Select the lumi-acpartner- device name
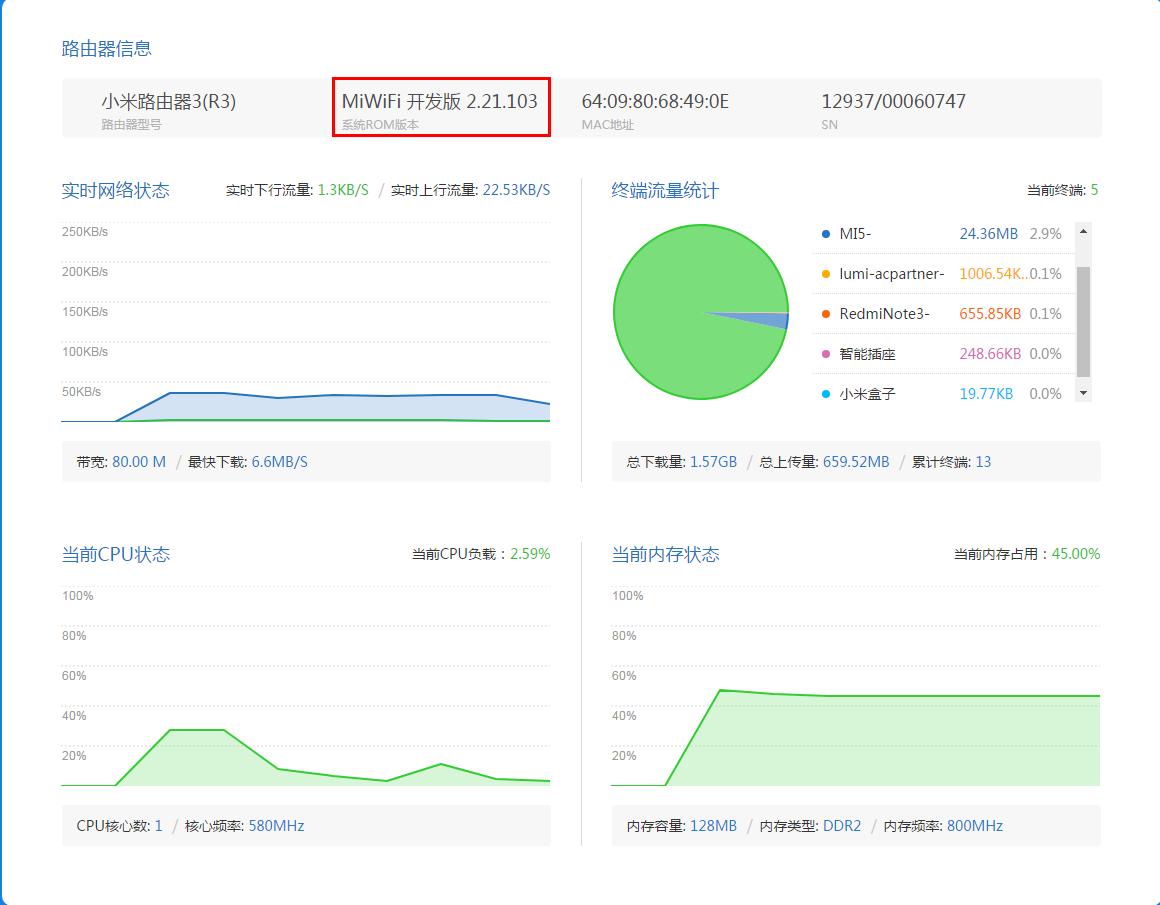 (x=891, y=274)
